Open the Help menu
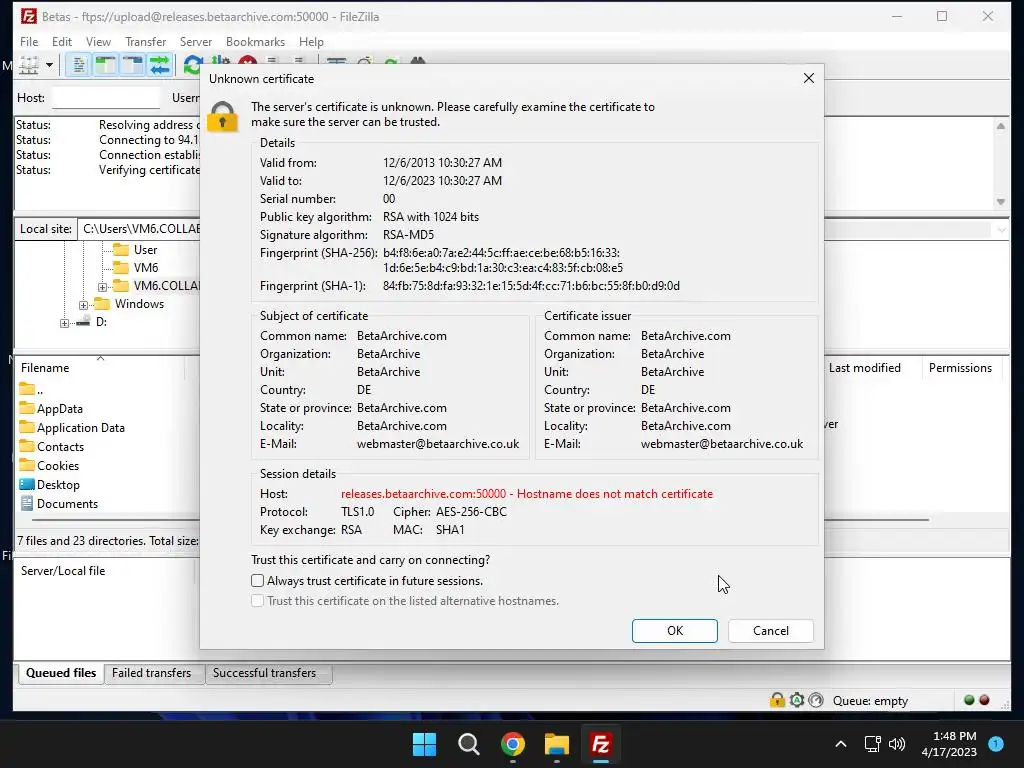The height and width of the screenshot is (768, 1024). [312, 42]
